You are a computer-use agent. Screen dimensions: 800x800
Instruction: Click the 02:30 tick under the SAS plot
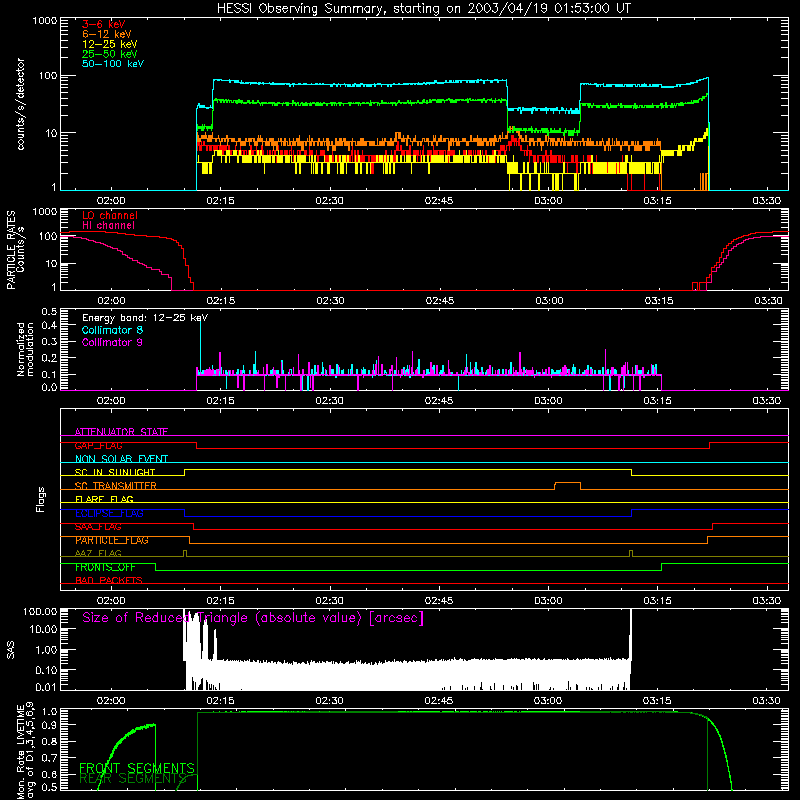coord(330,701)
